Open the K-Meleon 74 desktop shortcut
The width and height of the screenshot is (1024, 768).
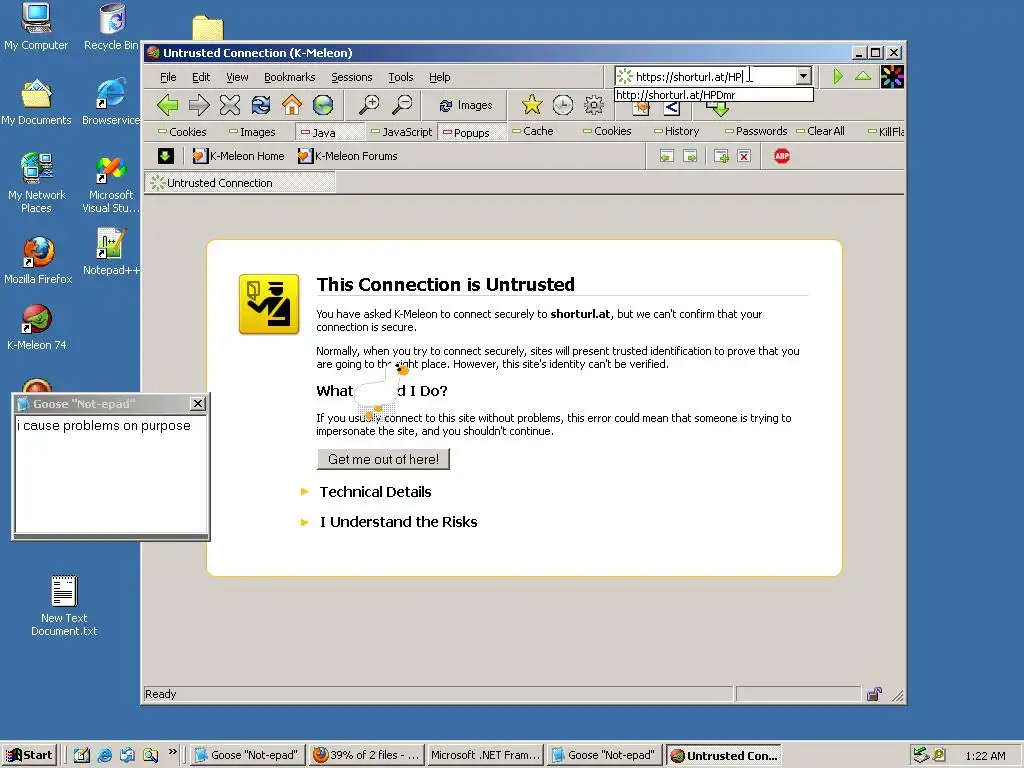click(x=37, y=328)
